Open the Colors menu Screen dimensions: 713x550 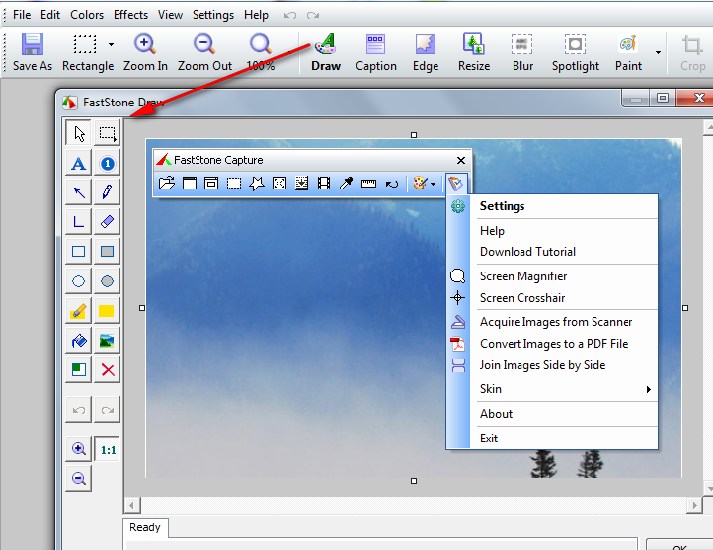[x=87, y=15]
